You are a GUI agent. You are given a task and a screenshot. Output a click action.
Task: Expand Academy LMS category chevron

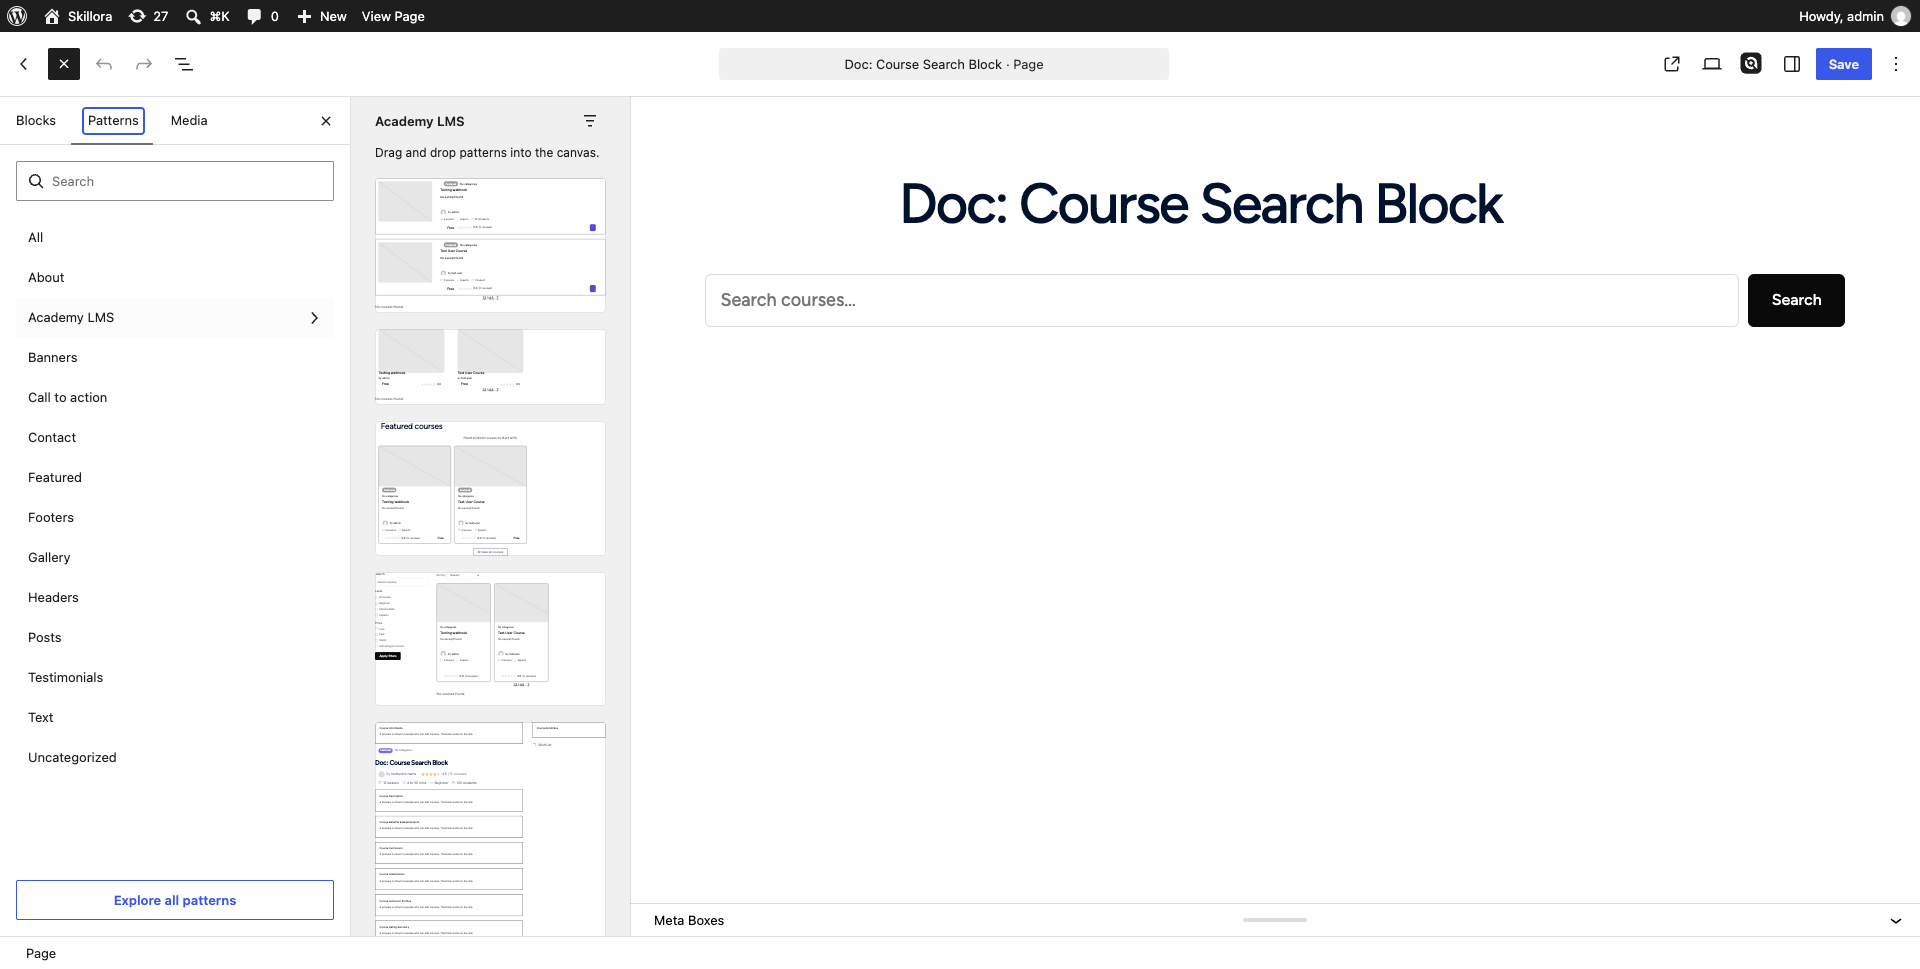tap(314, 317)
